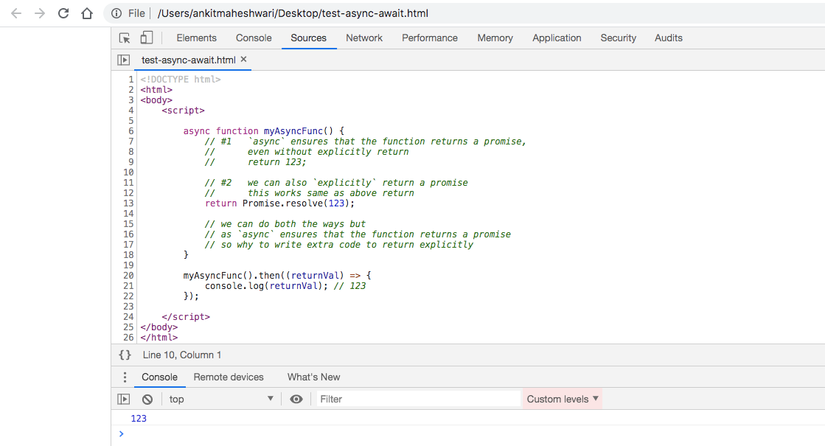Expand the Custom levels dropdown
The width and height of the screenshot is (825, 446).
(x=562, y=399)
